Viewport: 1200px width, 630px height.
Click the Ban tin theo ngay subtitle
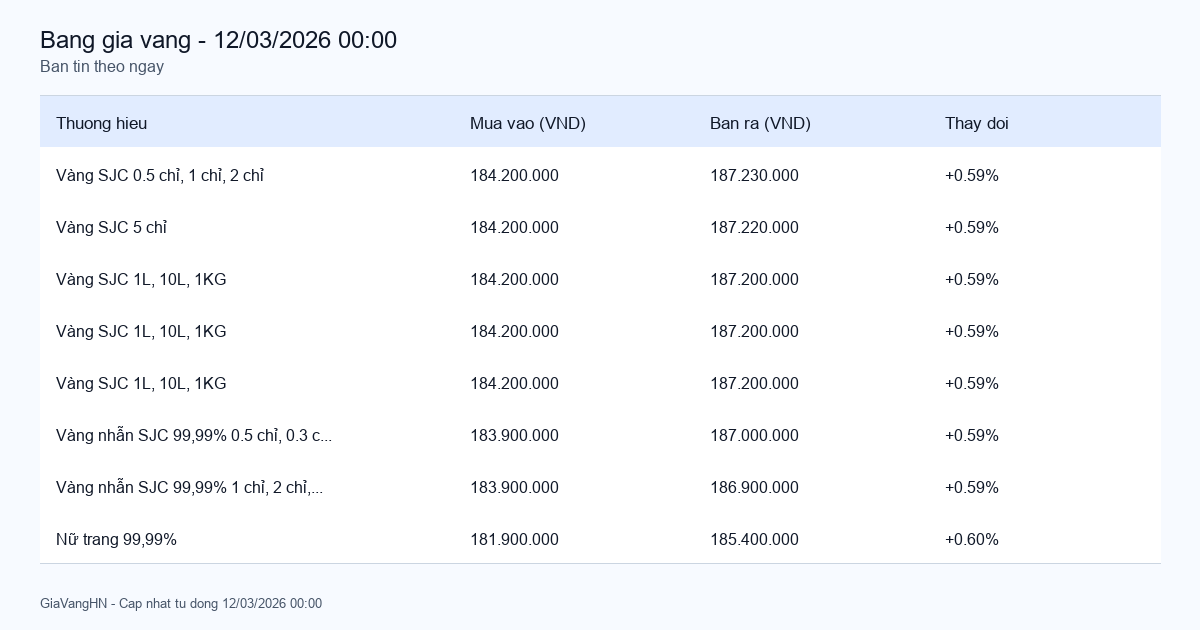click(x=102, y=67)
